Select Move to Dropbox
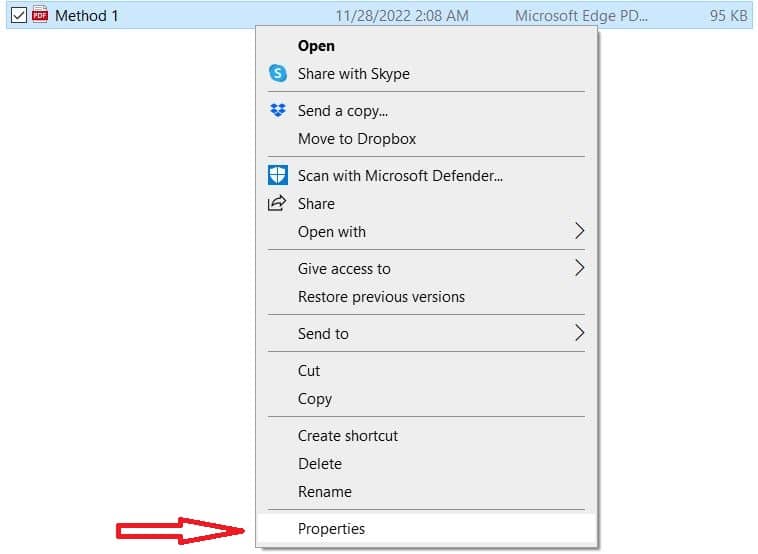Screen dimensions: 758x554 (426, 139)
